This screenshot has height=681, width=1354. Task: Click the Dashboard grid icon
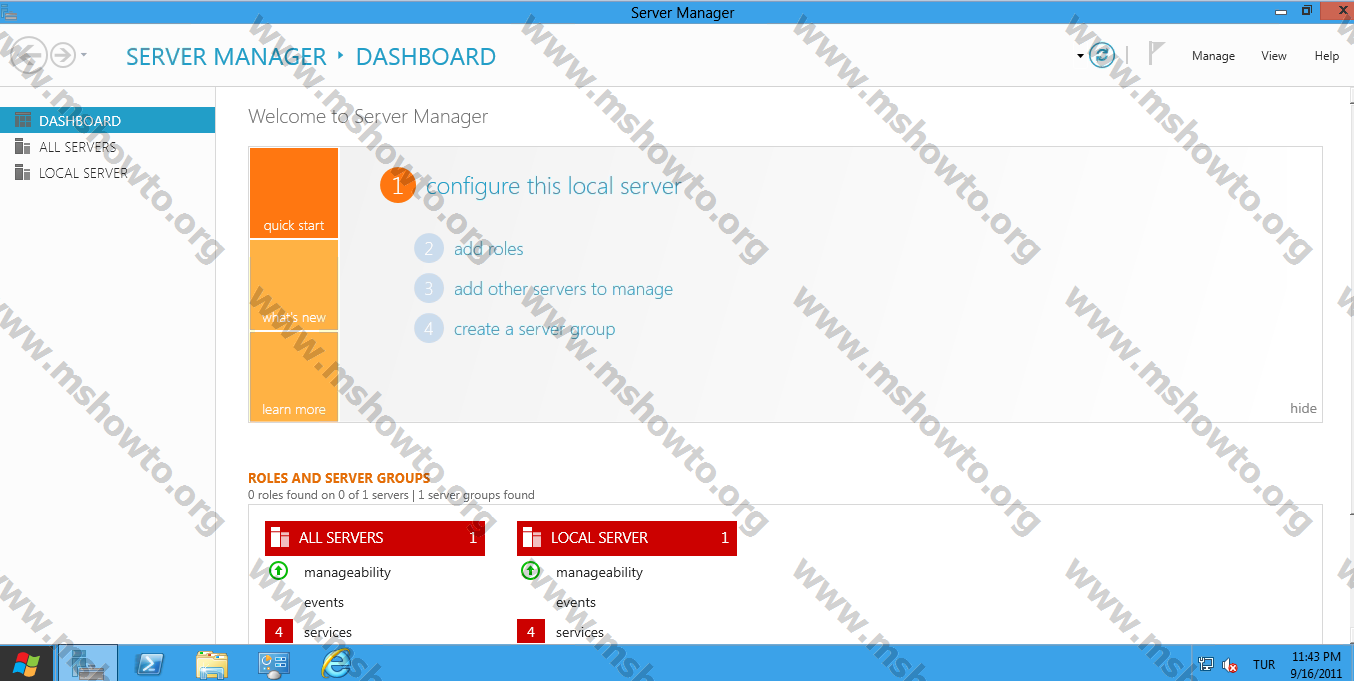pos(22,120)
